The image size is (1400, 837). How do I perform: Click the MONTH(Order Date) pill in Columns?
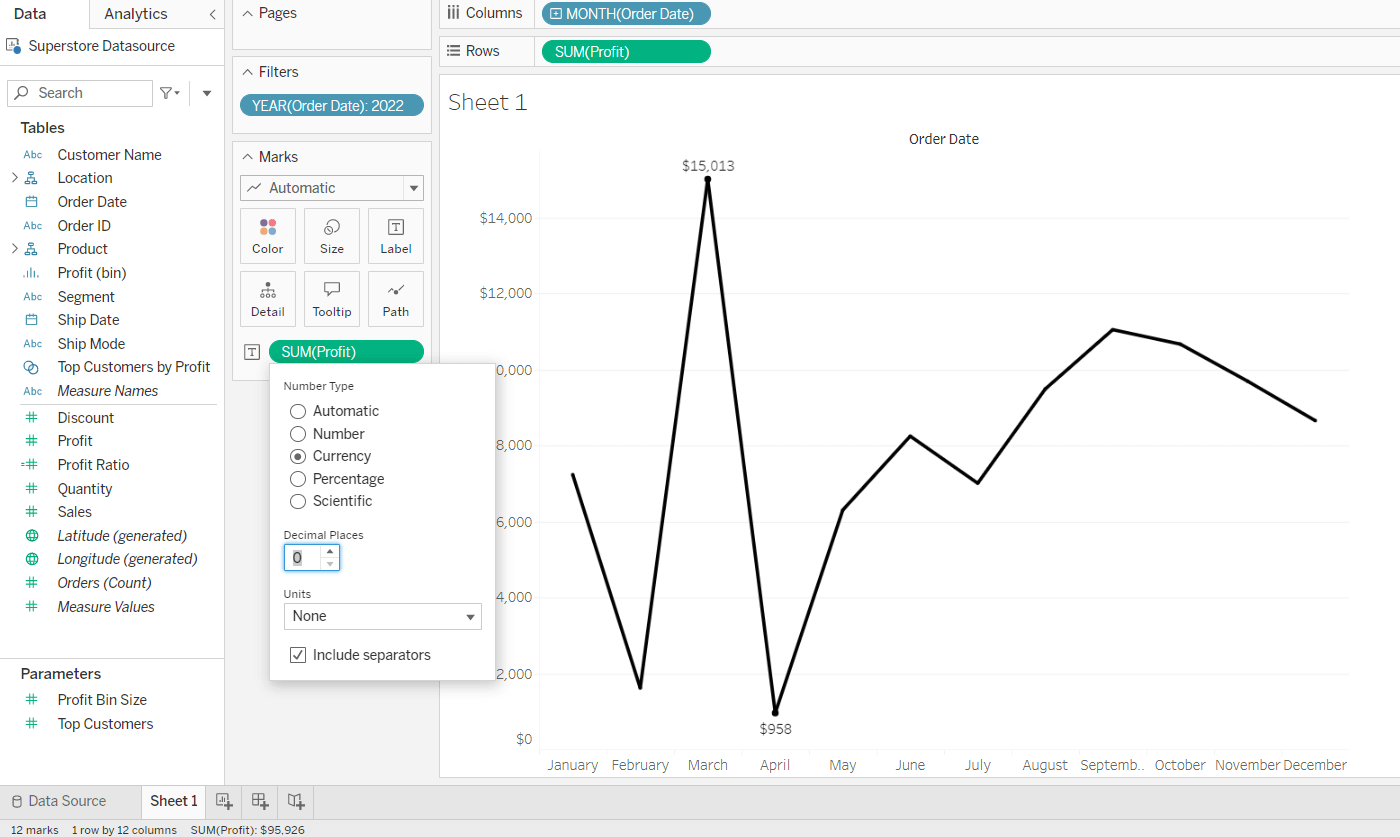(626, 14)
